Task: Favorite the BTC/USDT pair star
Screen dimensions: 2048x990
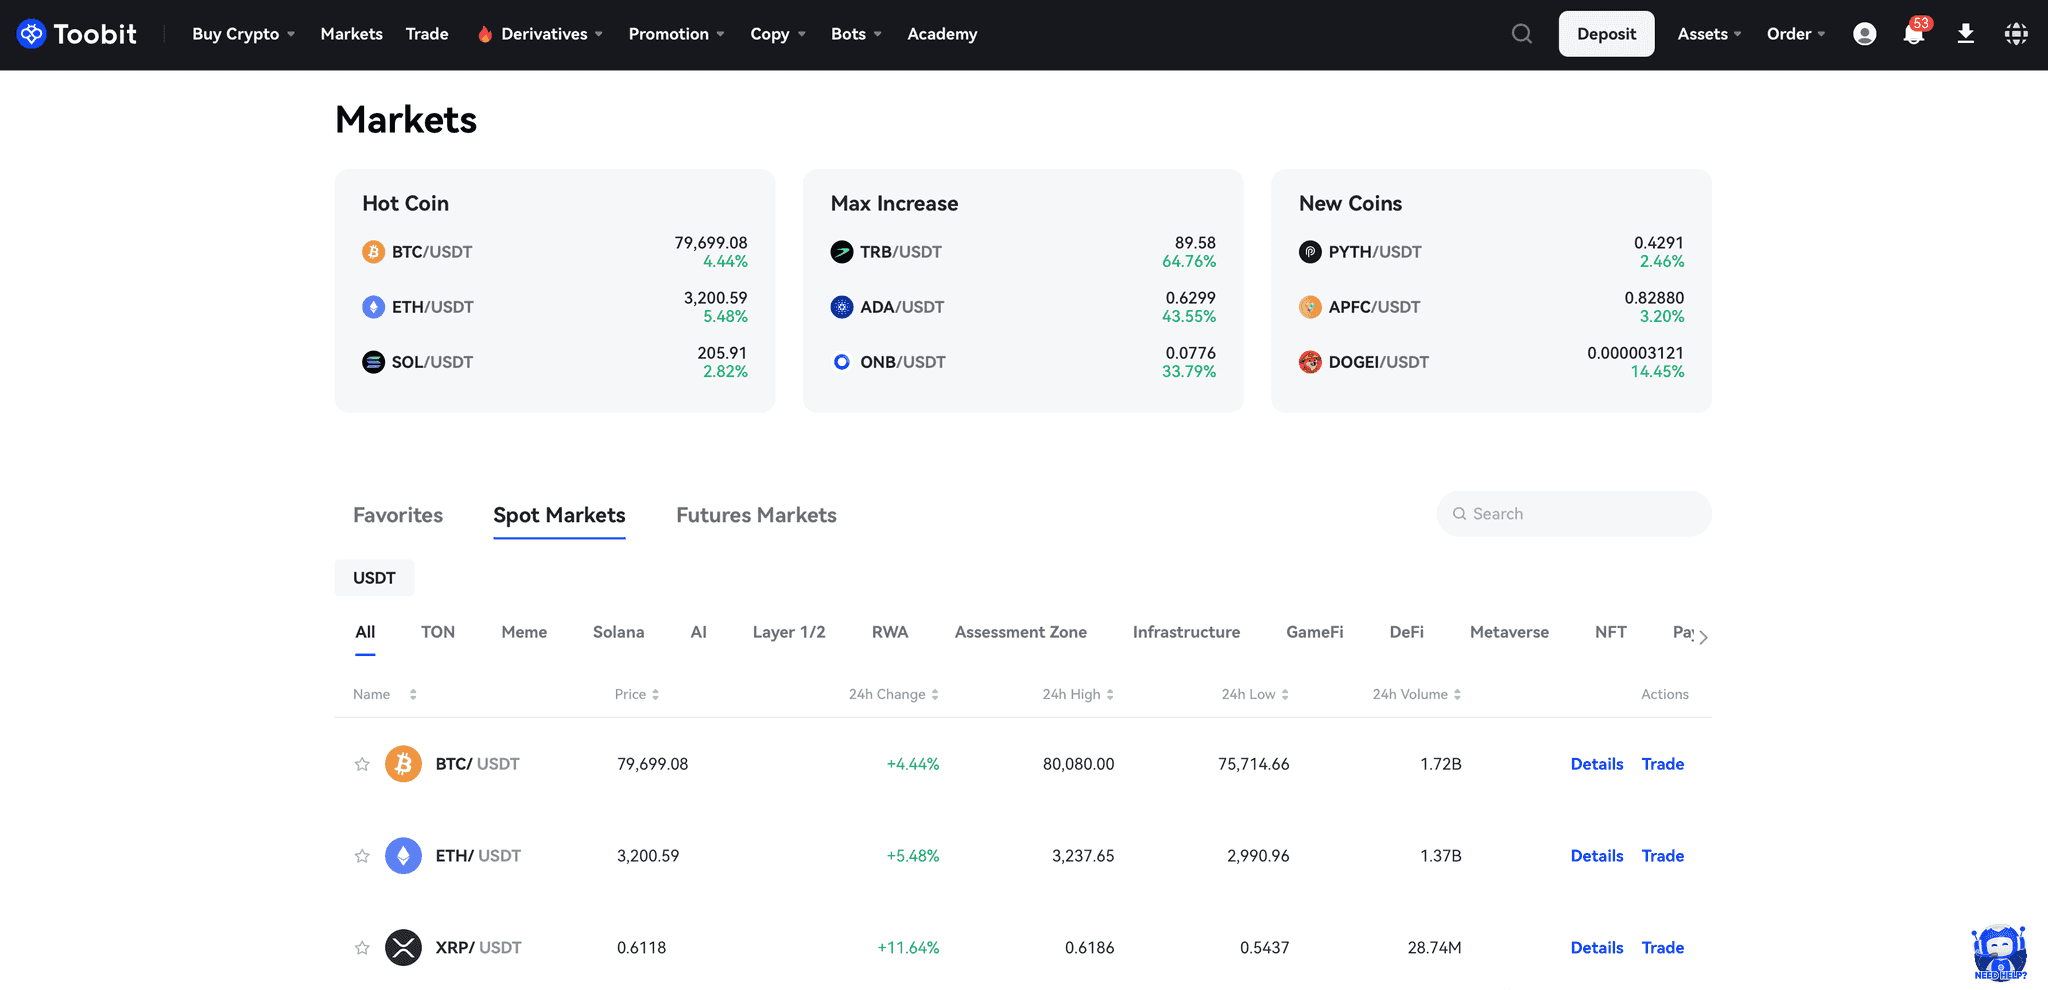Action: 362,765
